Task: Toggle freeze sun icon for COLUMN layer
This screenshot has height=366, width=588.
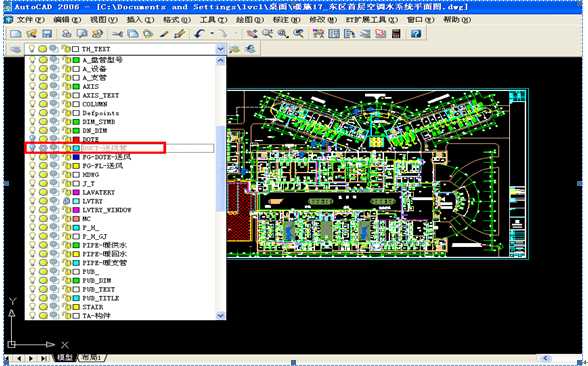Action: pyautogui.click(x=43, y=104)
